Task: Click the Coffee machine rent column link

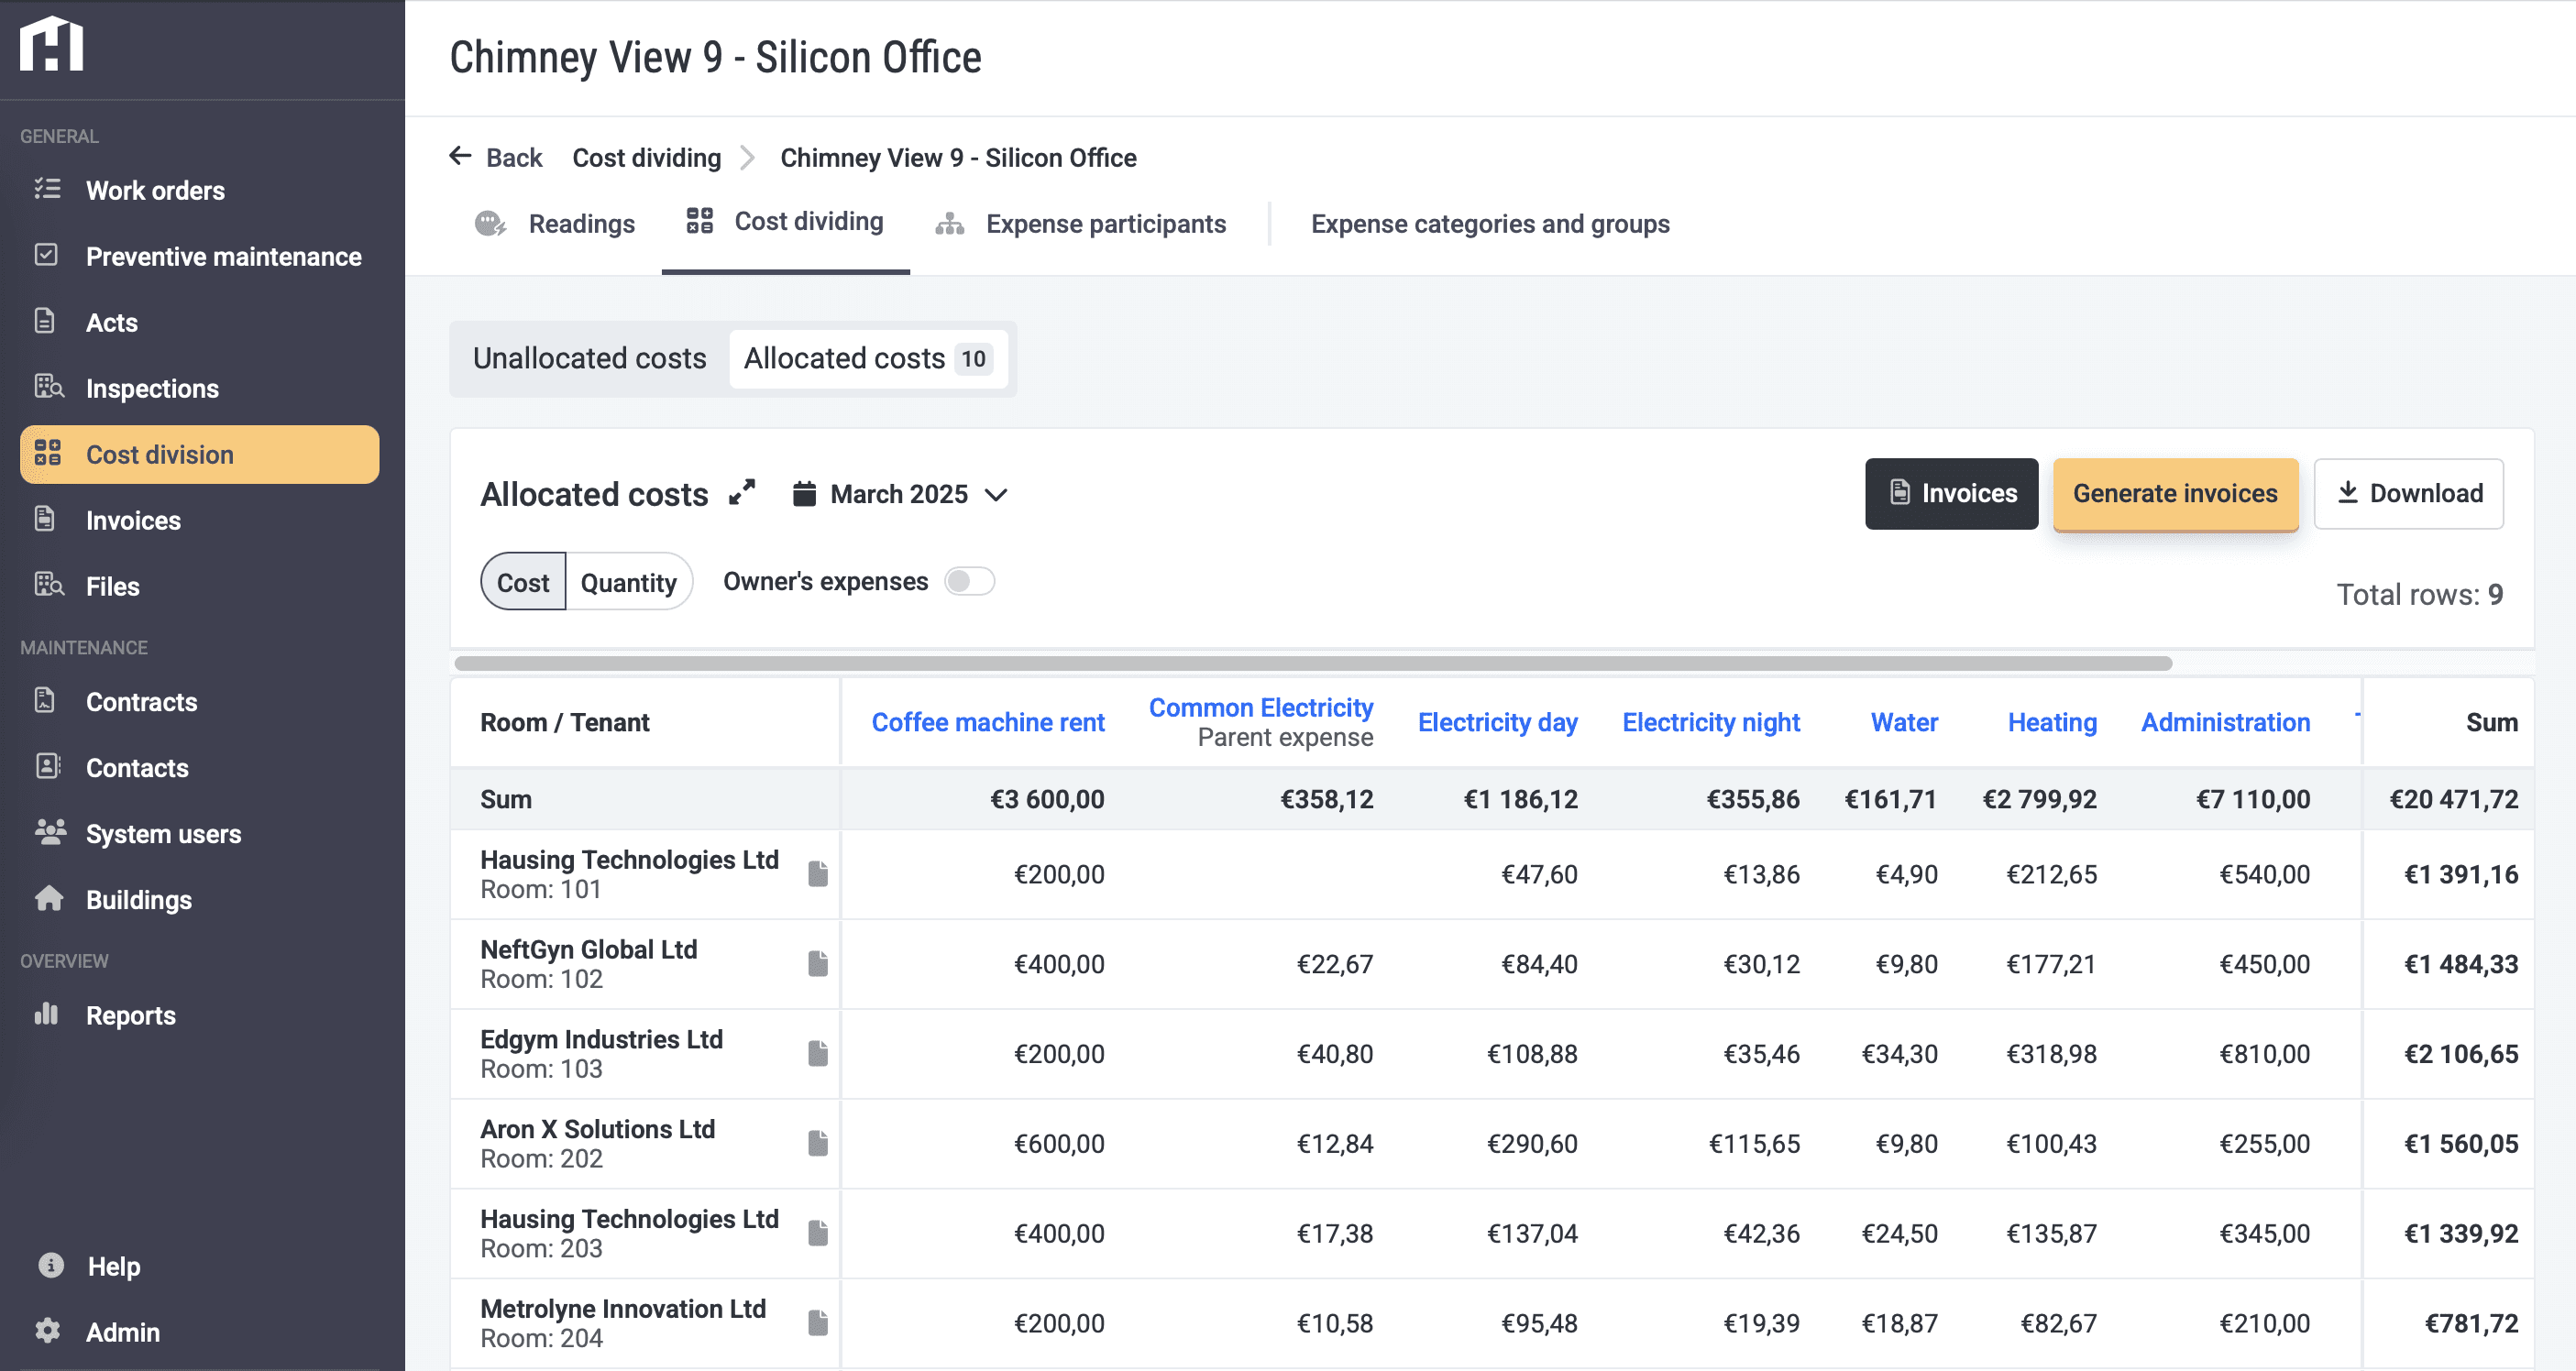Action: coord(987,722)
